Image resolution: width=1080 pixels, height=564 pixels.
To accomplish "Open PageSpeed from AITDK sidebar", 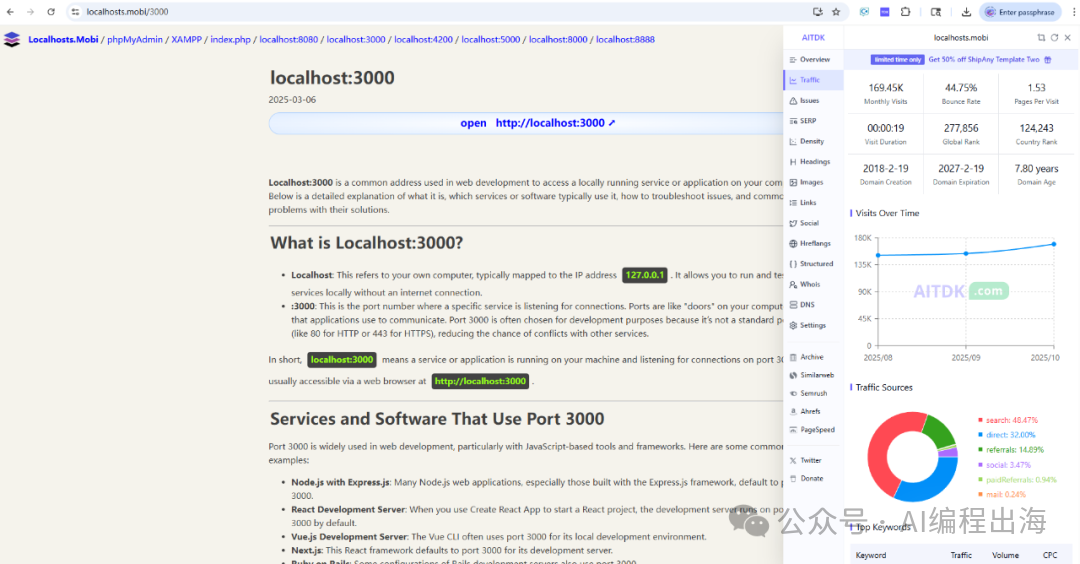I will [813, 430].
